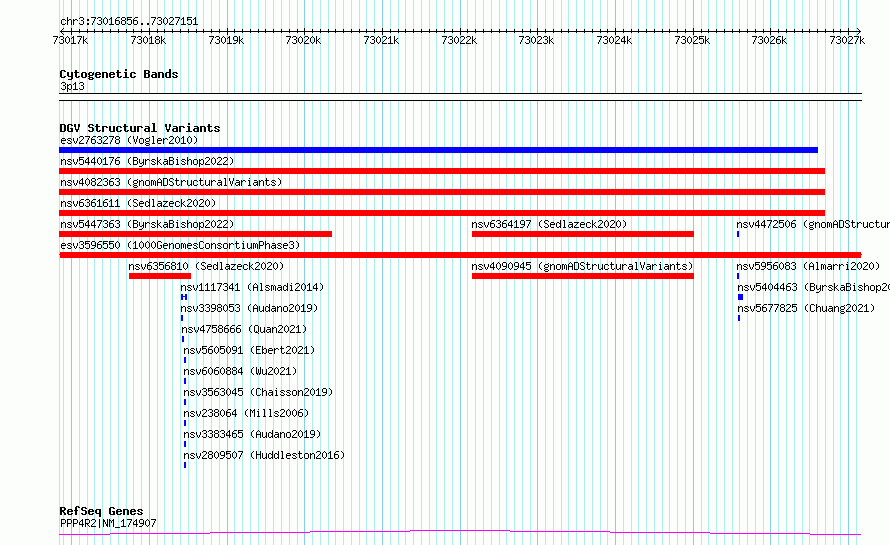
Task: Open nsv4090945 (gnomADStructuralVariants) label
Action: (x=582, y=266)
